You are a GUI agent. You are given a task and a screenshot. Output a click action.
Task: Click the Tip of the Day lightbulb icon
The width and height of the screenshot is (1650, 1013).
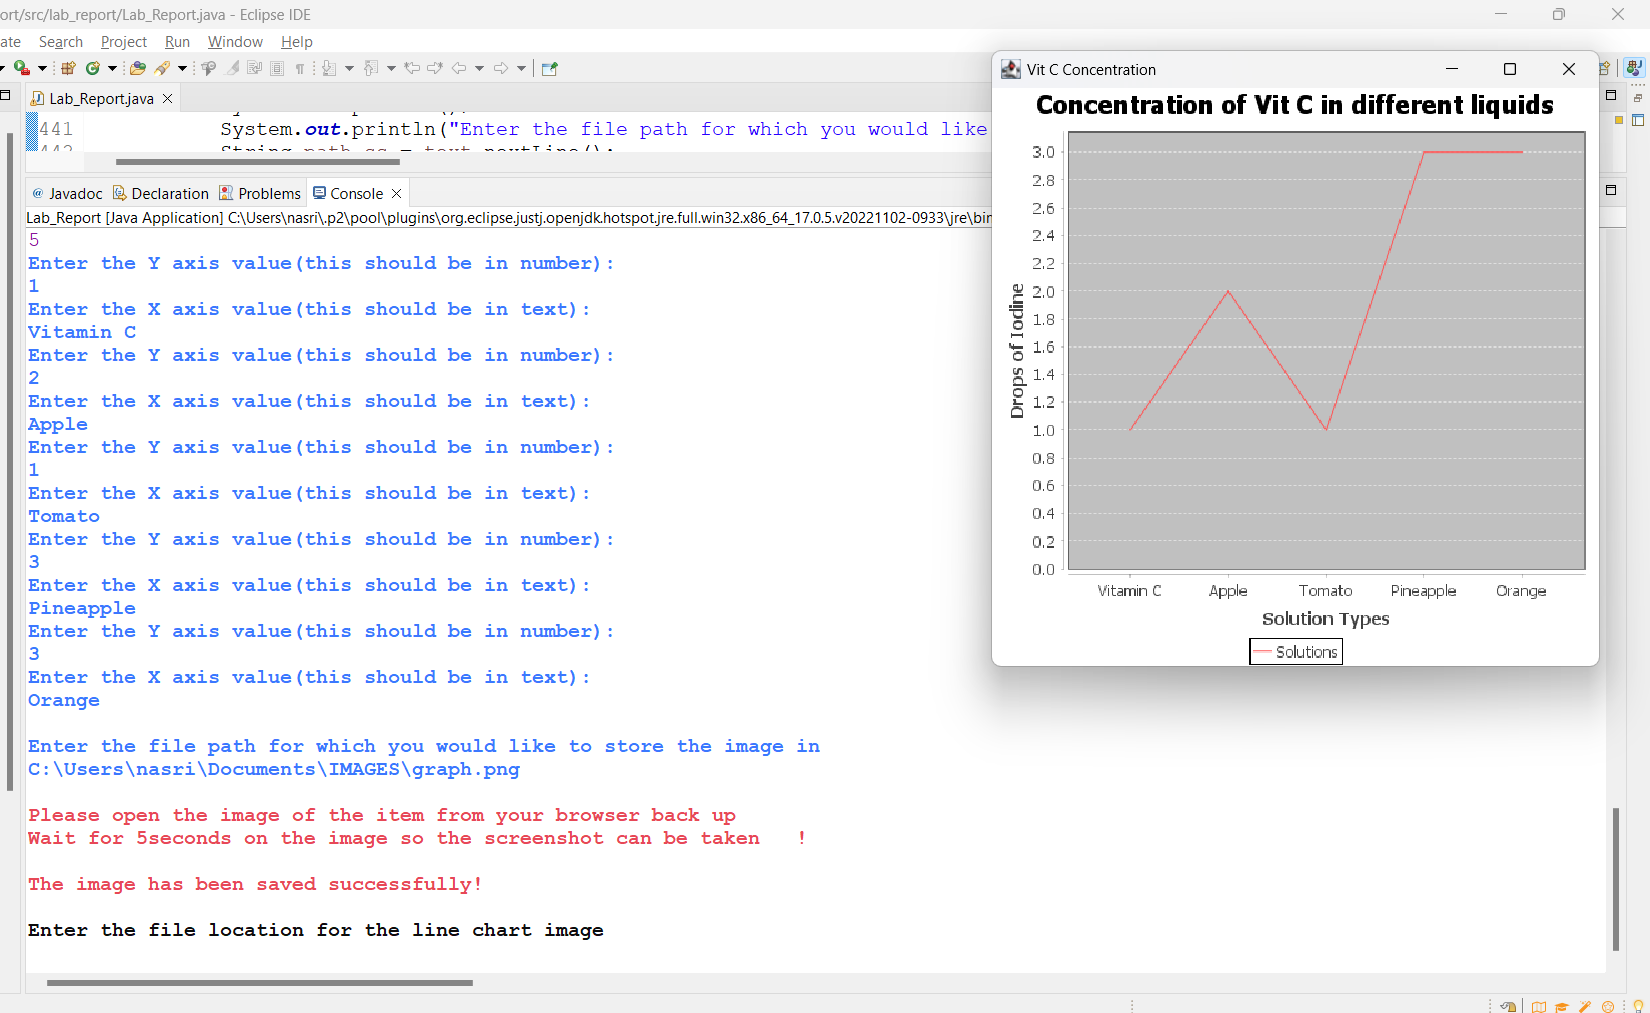(1638, 1006)
